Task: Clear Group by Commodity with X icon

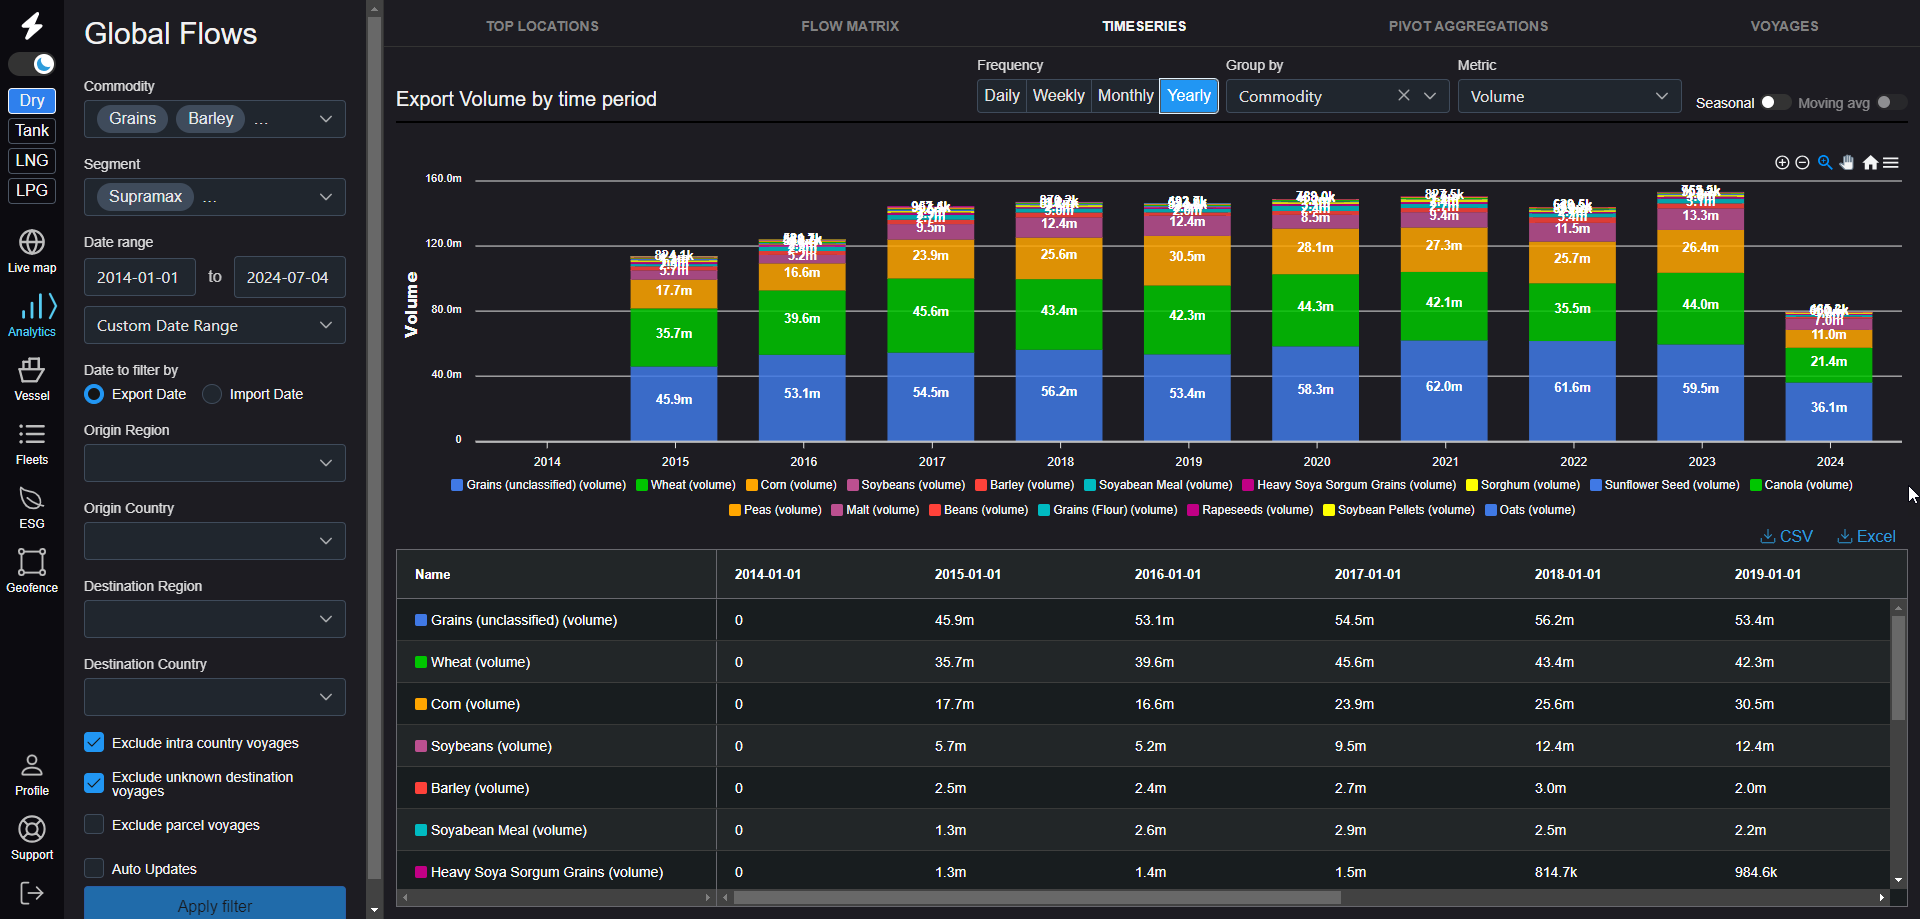Action: point(1404,96)
